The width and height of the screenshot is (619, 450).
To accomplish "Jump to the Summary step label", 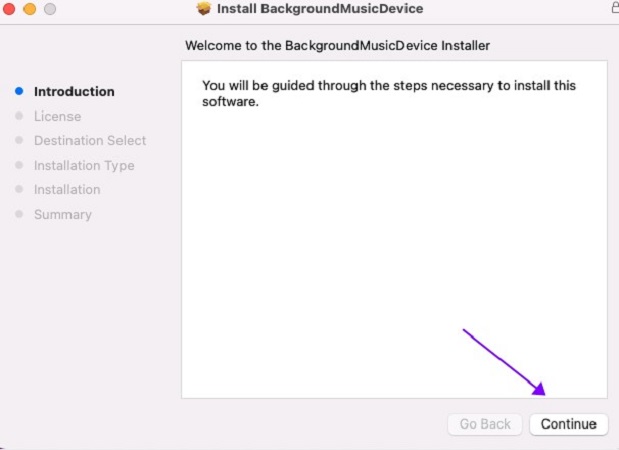I will 62,215.
